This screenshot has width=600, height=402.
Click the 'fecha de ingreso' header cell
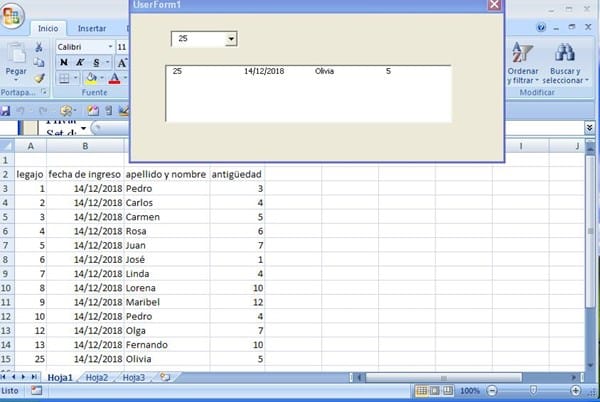tap(85, 174)
